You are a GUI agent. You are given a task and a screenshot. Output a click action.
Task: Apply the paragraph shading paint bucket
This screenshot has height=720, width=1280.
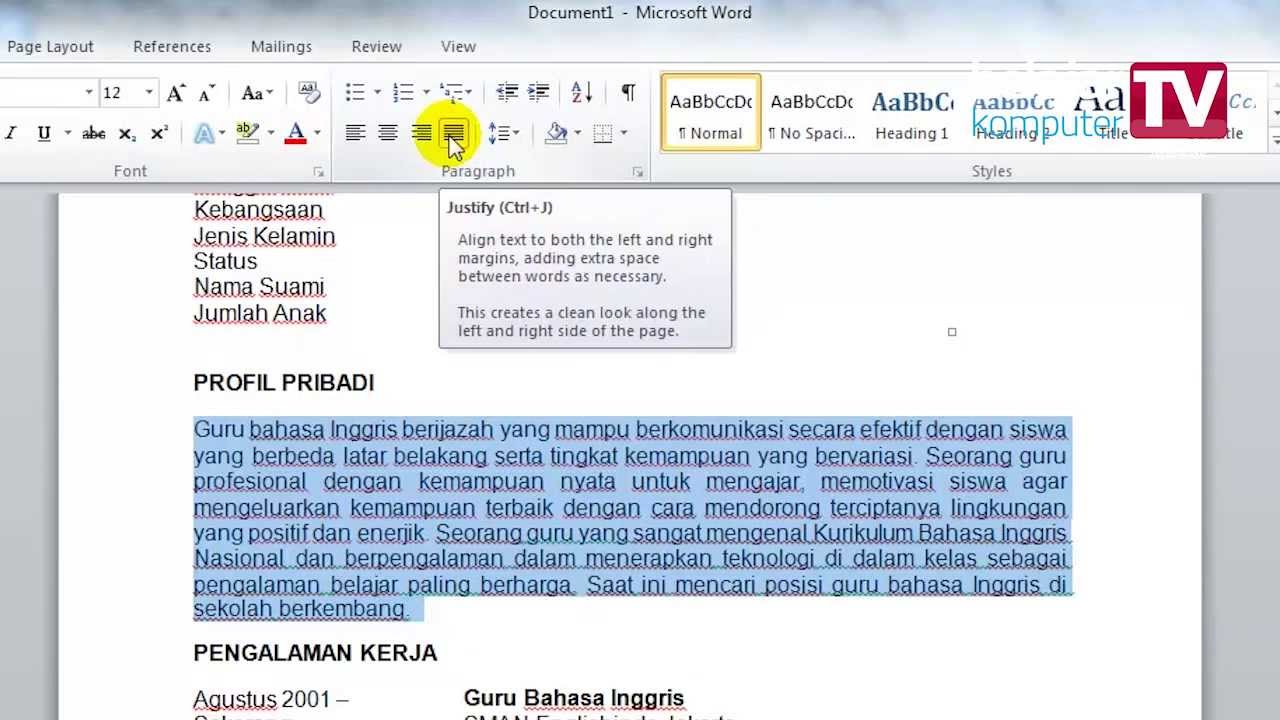(x=557, y=133)
